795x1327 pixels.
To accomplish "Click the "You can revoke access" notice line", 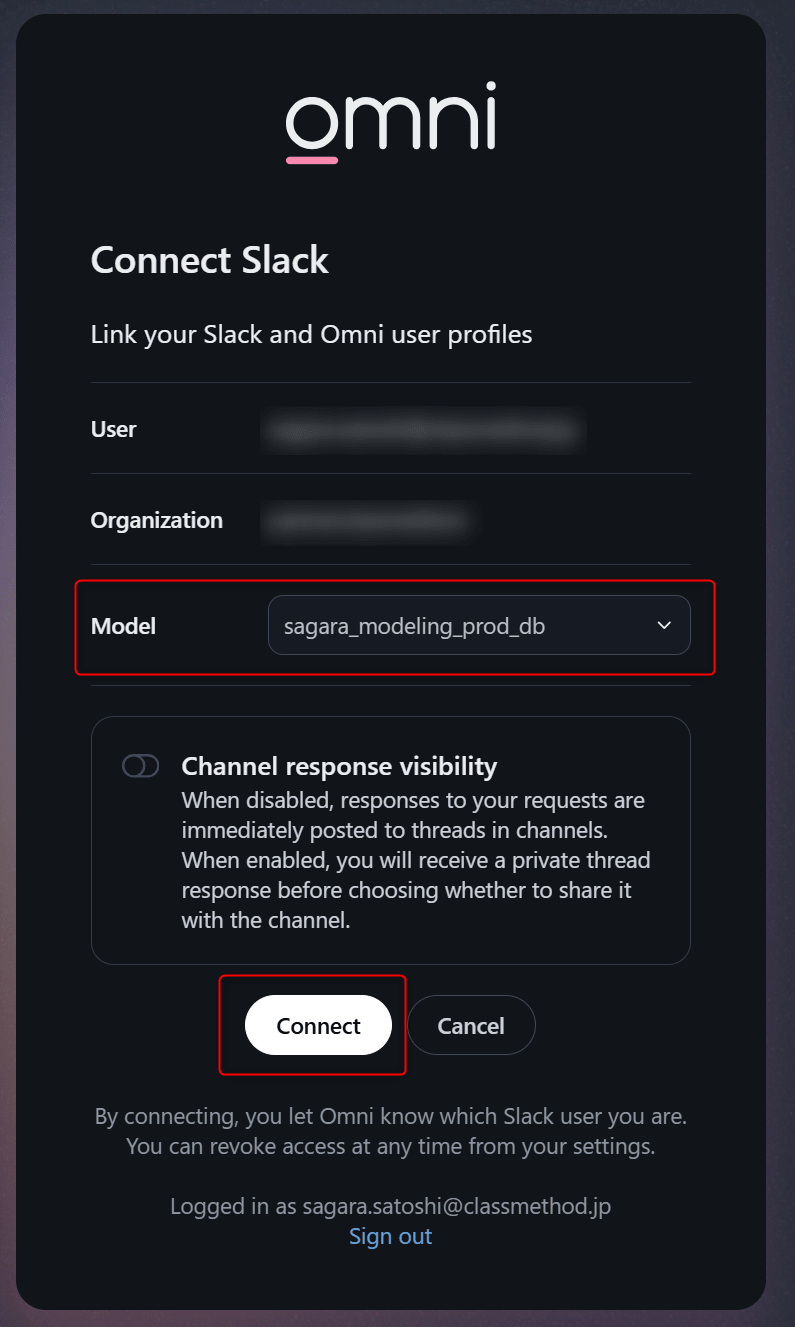I will [x=390, y=1146].
